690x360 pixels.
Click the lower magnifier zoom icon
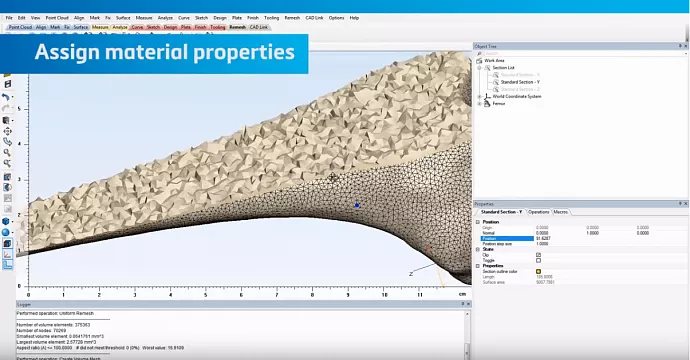pos(7,163)
